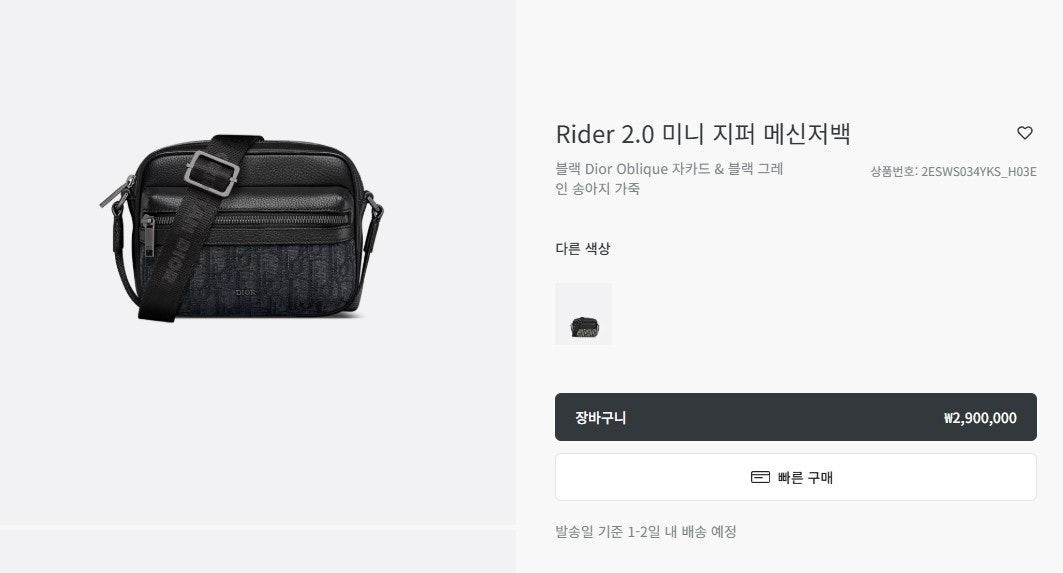Click product number 2ESWS034YKS_H03E

(978, 172)
